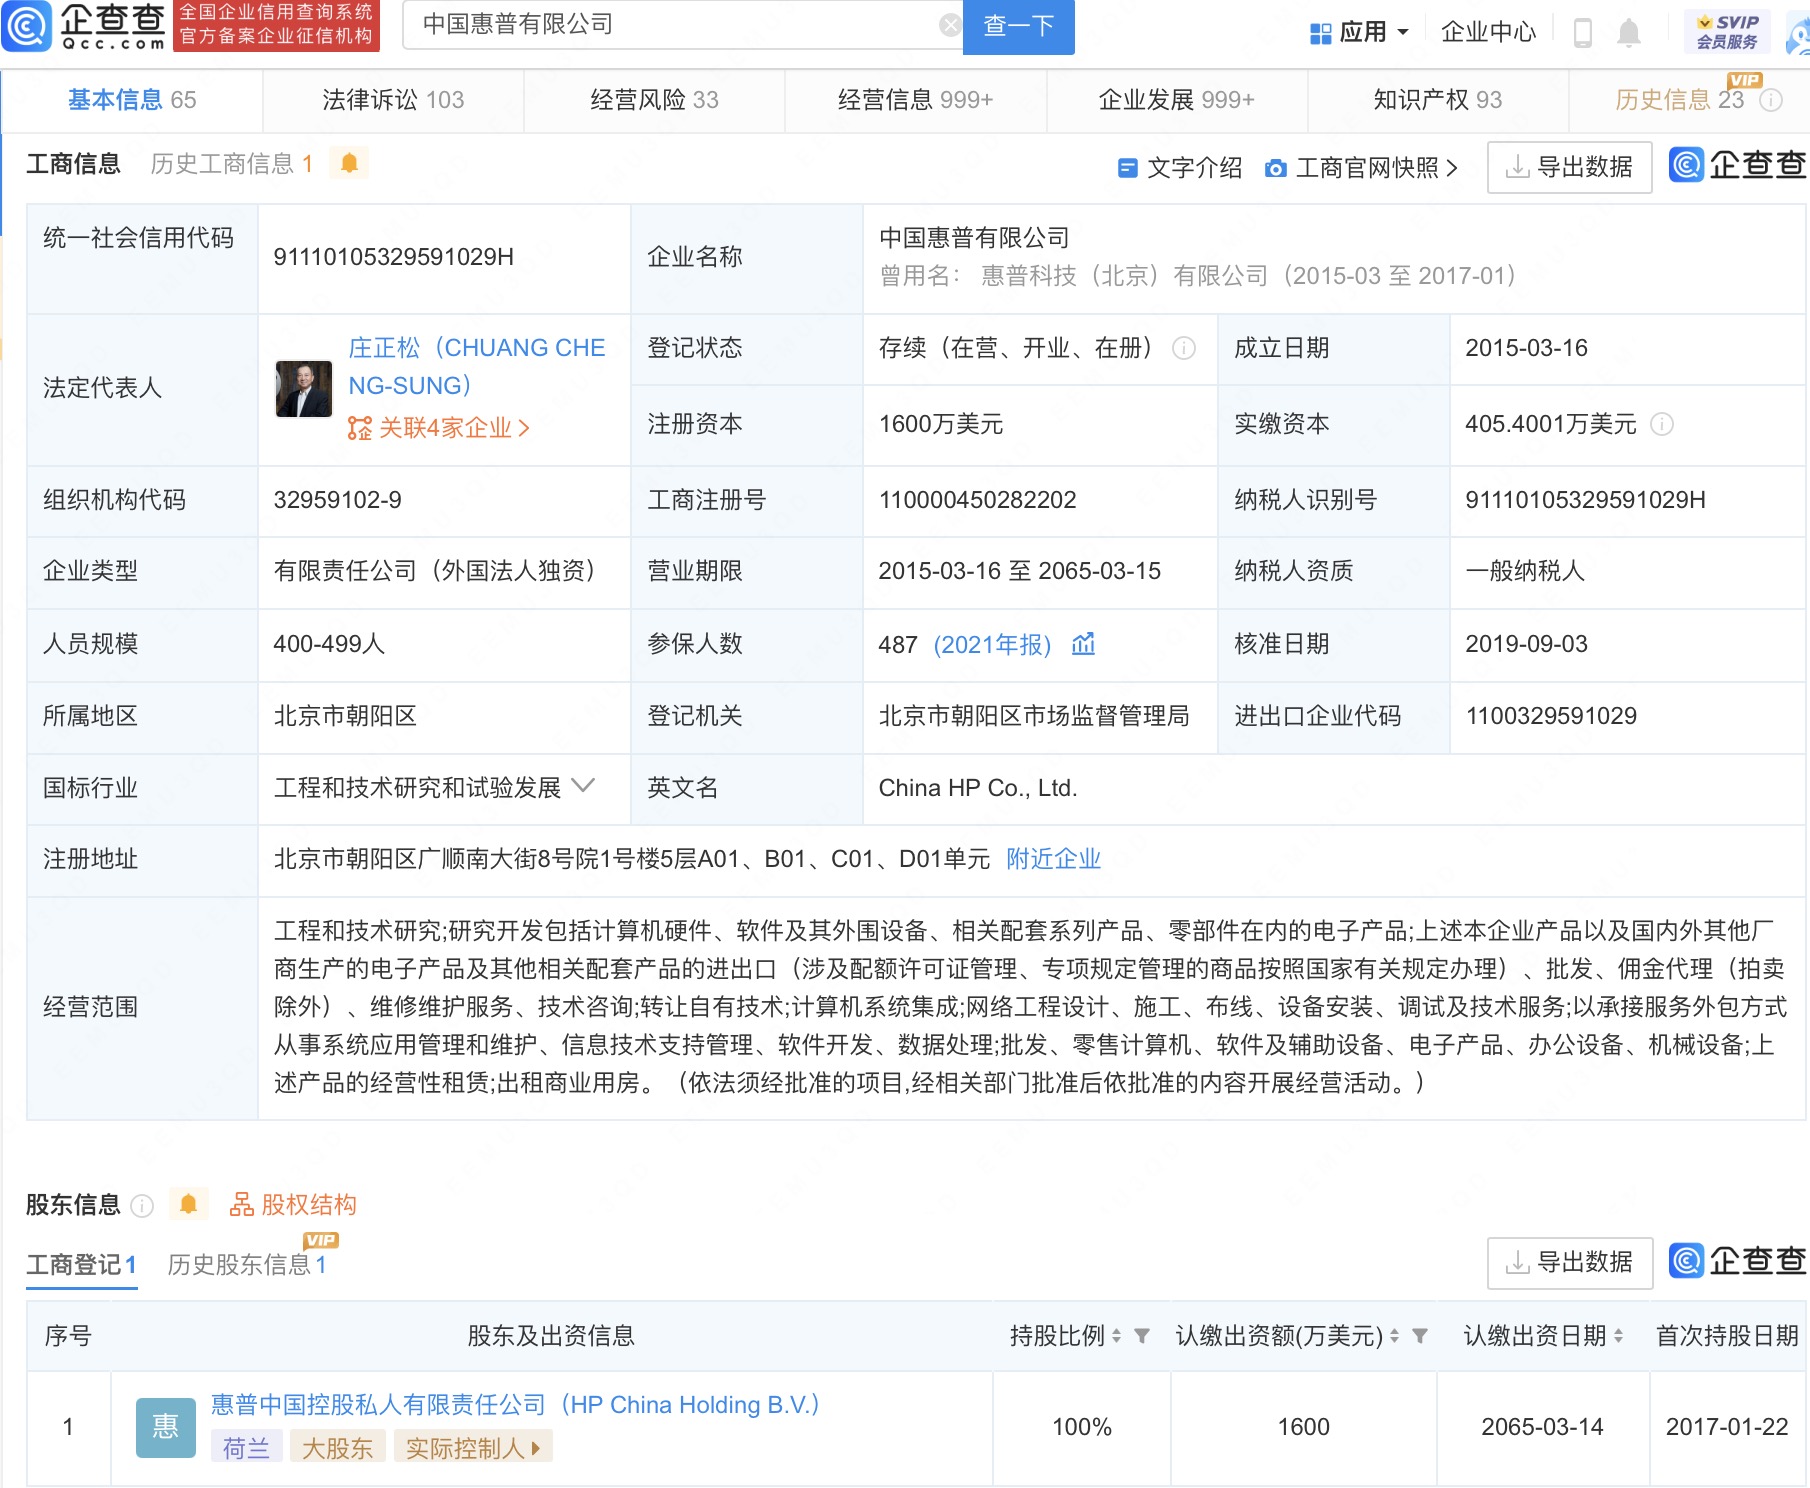Screen dimensions: 1810x1488
Task: Filter the shareholding ratio column
Action: coord(1142,1336)
